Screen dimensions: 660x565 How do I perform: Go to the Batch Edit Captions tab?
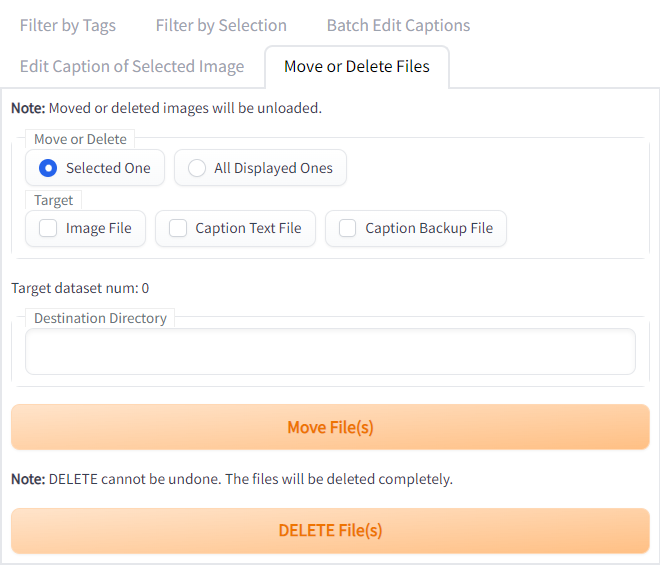tap(398, 25)
